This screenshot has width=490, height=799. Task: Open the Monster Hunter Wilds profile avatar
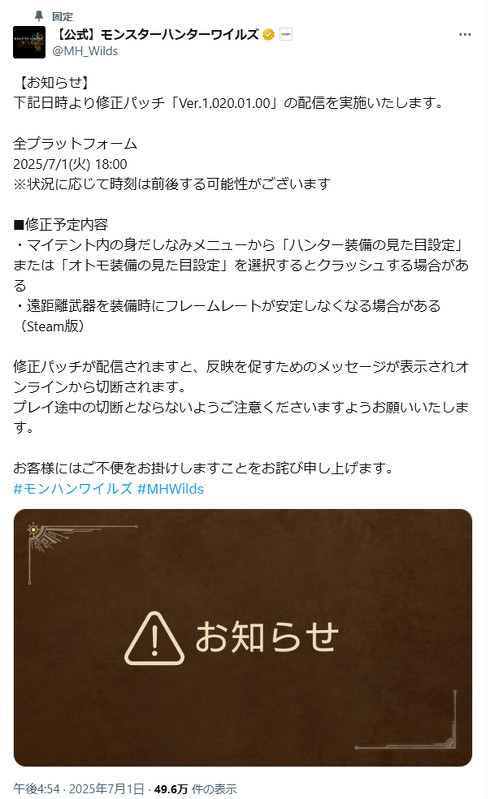click(x=29, y=42)
